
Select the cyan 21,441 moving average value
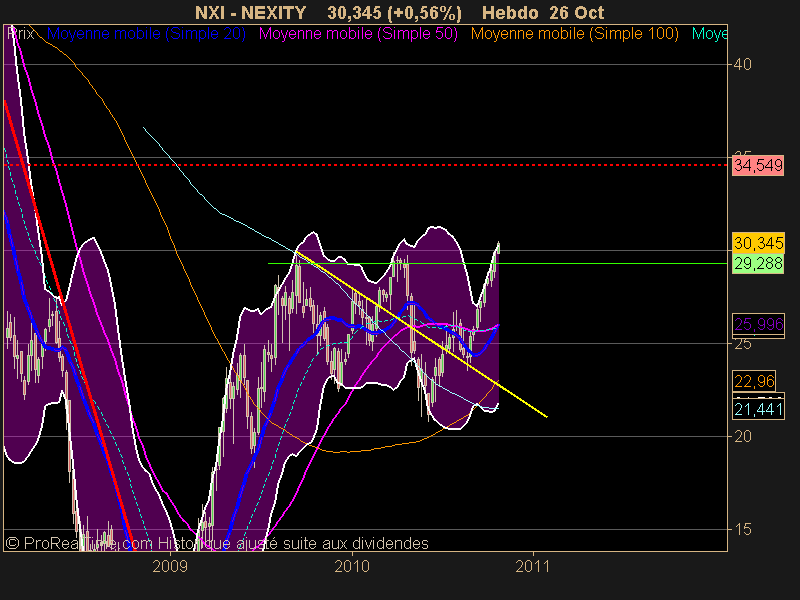(758, 409)
